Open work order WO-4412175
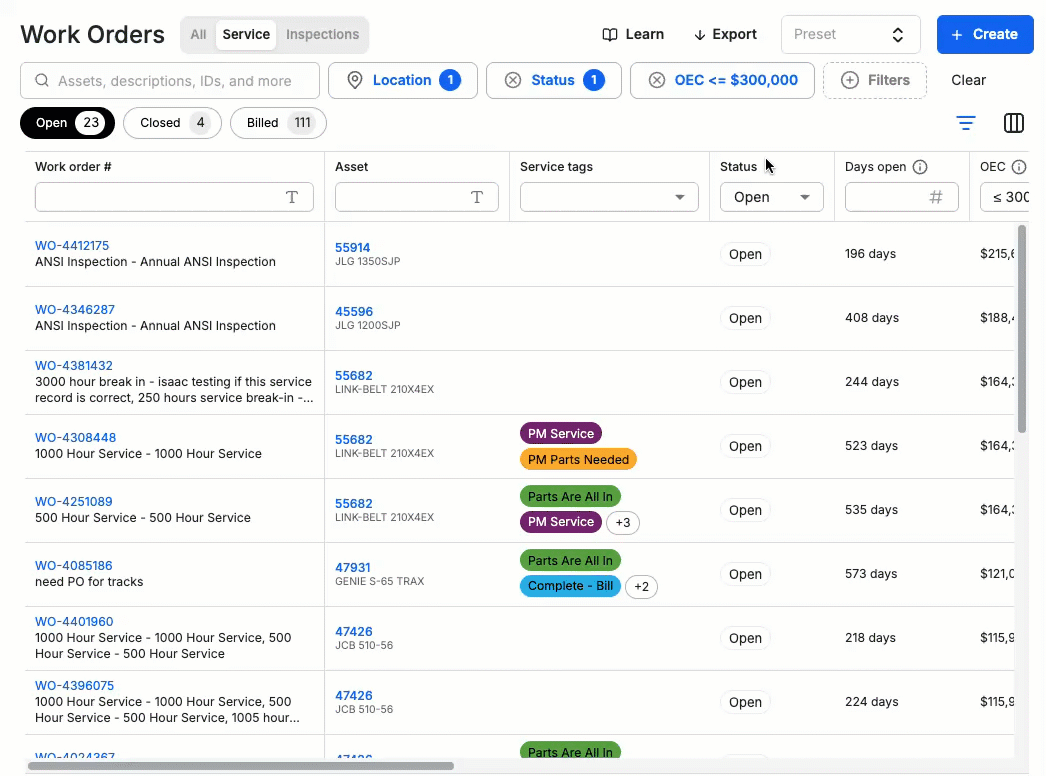 (x=72, y=246)
